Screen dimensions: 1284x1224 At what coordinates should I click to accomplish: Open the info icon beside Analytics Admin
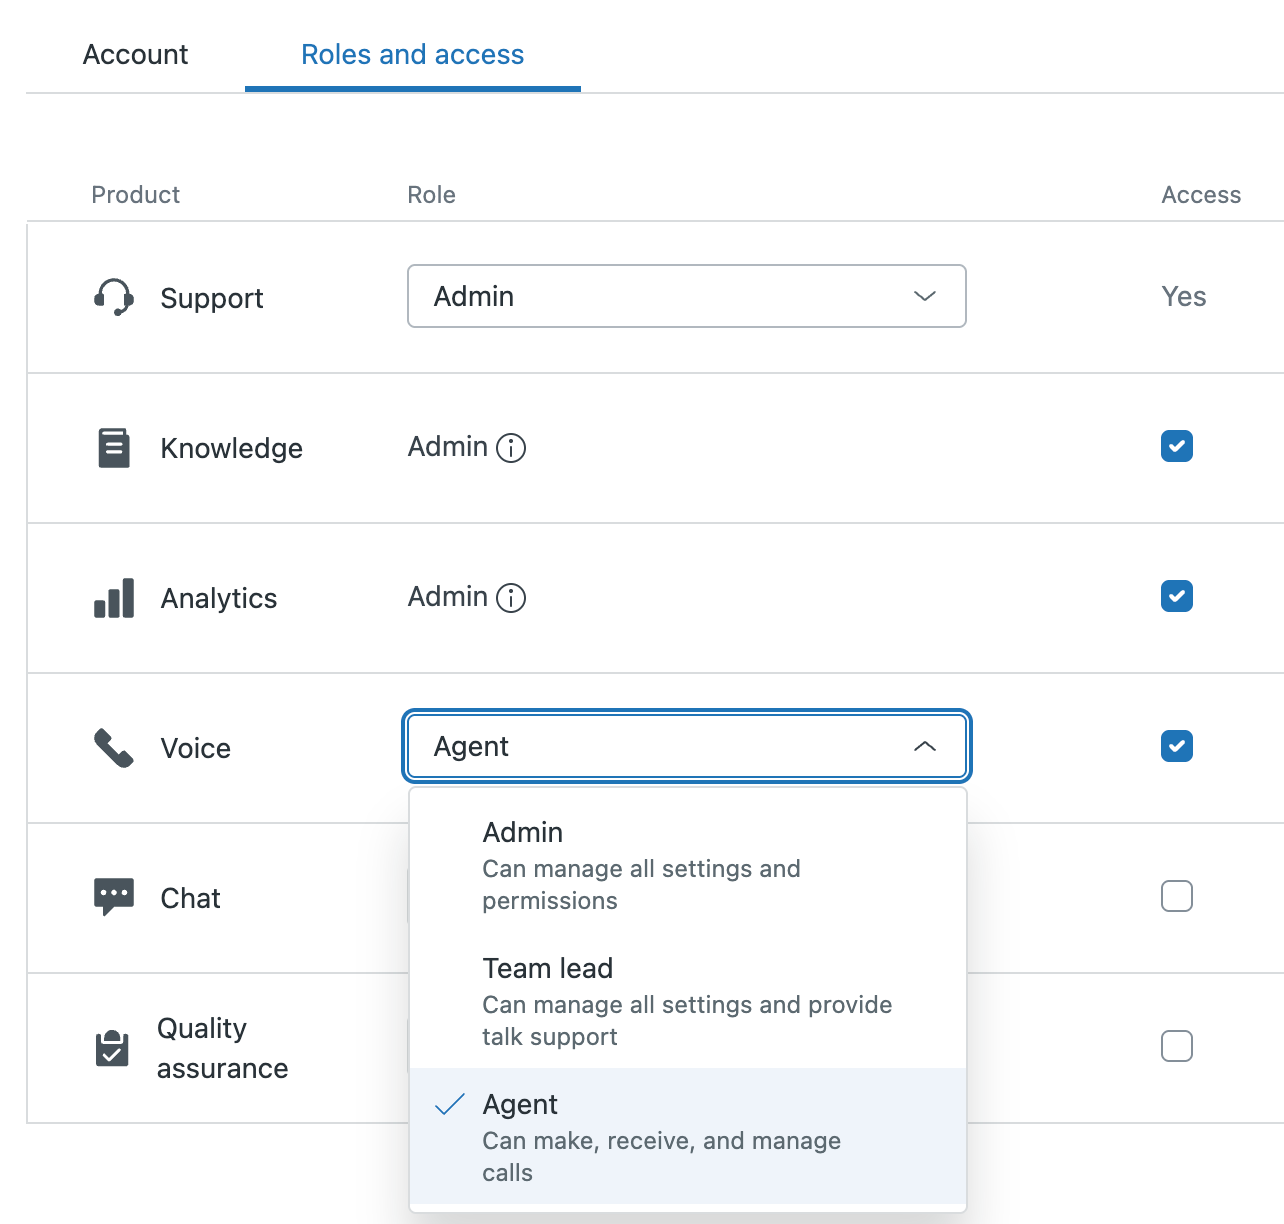pyautogui.click(x=511, y=598)
